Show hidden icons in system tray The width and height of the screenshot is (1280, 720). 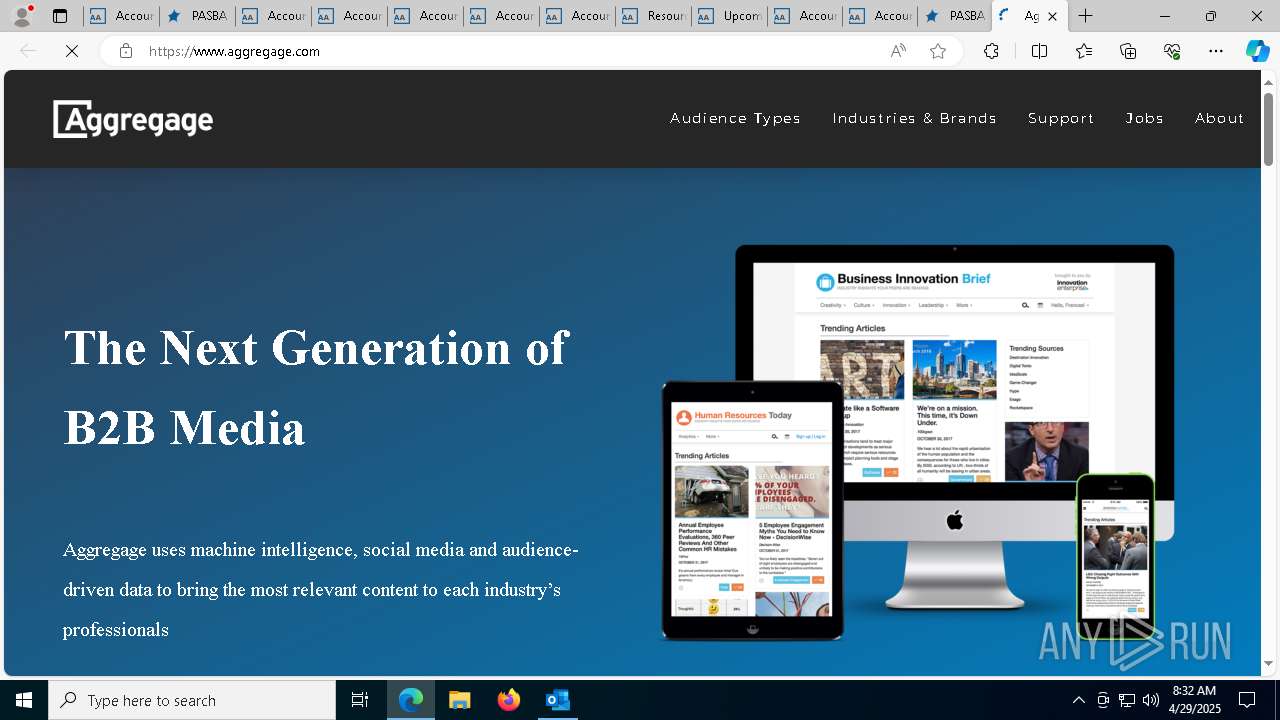click(1078, 700)
